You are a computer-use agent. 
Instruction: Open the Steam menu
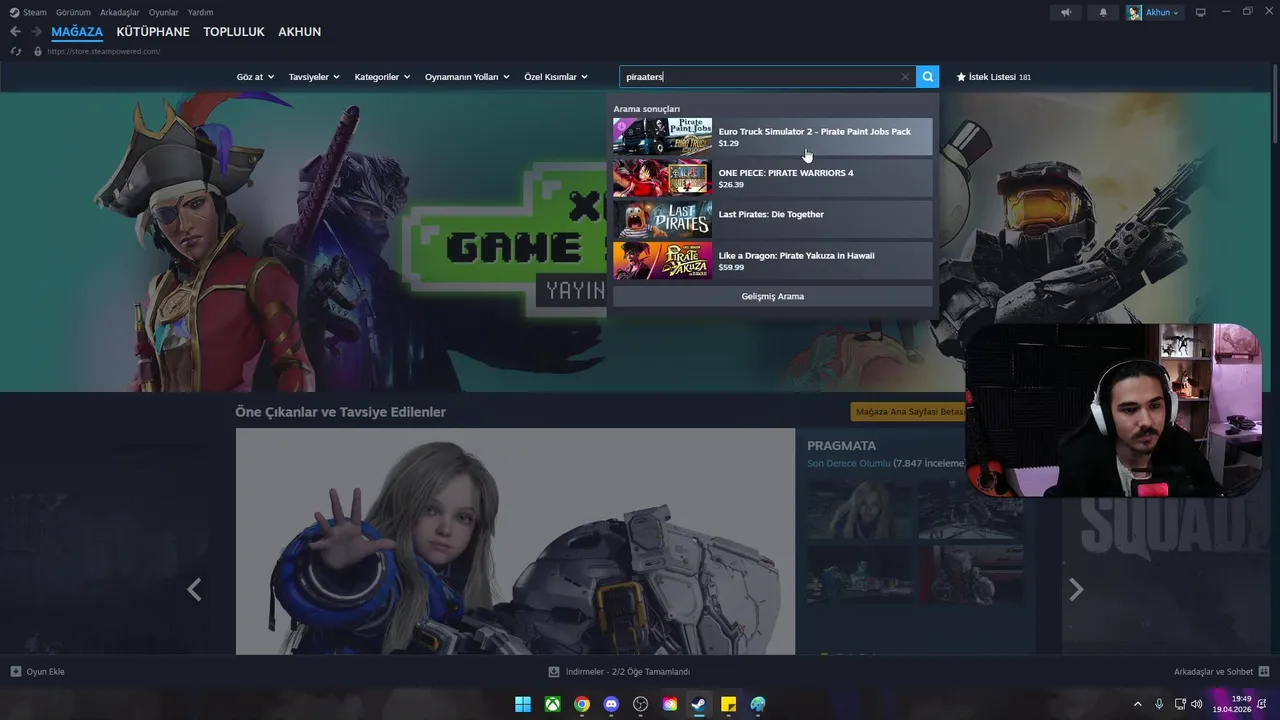point(28,12)
